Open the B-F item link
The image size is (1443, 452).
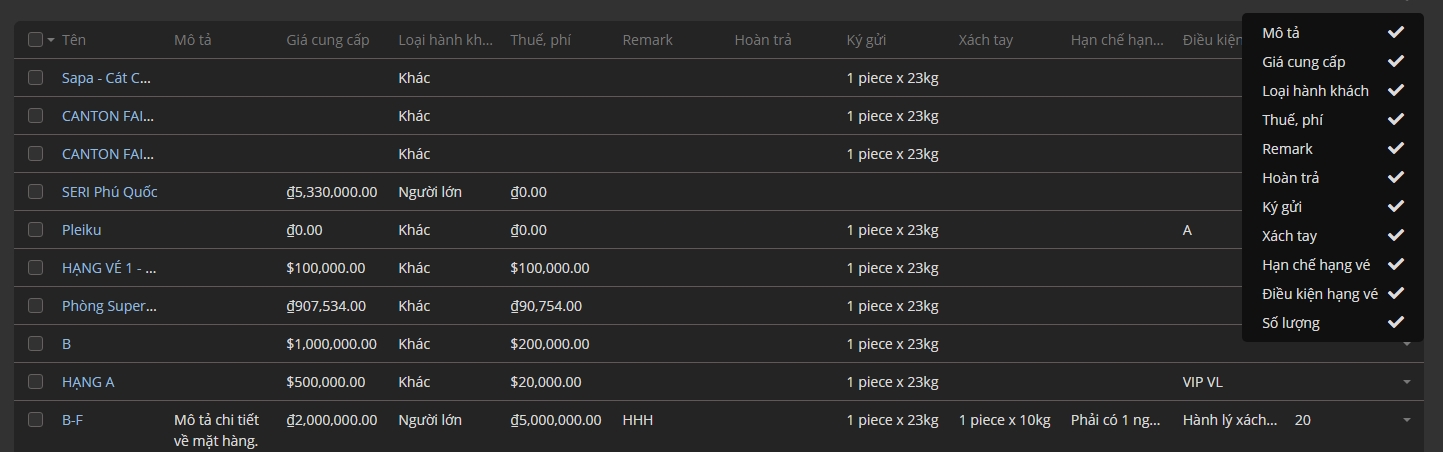pos(72,420)
